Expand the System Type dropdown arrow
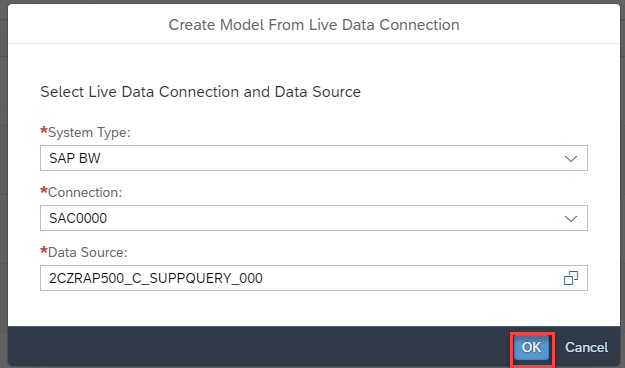 [571, 159]
